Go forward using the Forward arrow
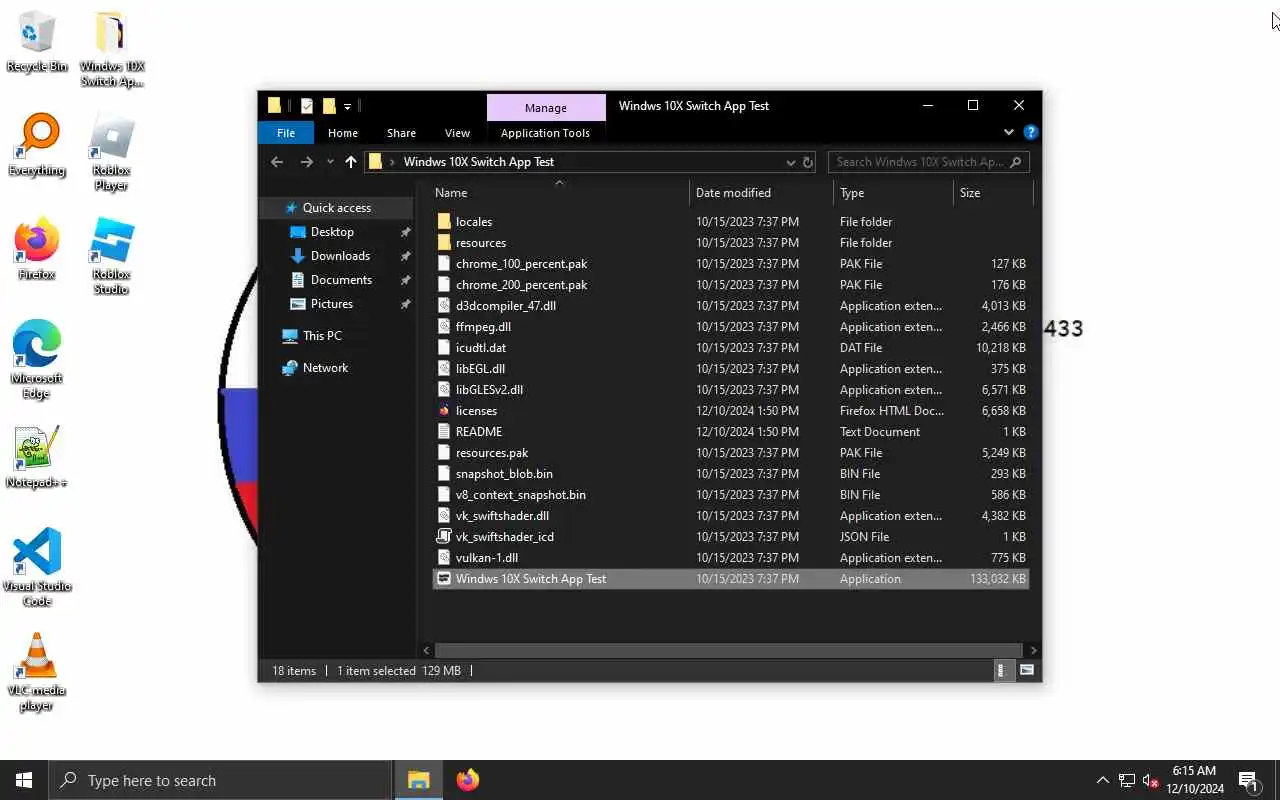Screen dimensions: 1280x800 pos(306,162)
